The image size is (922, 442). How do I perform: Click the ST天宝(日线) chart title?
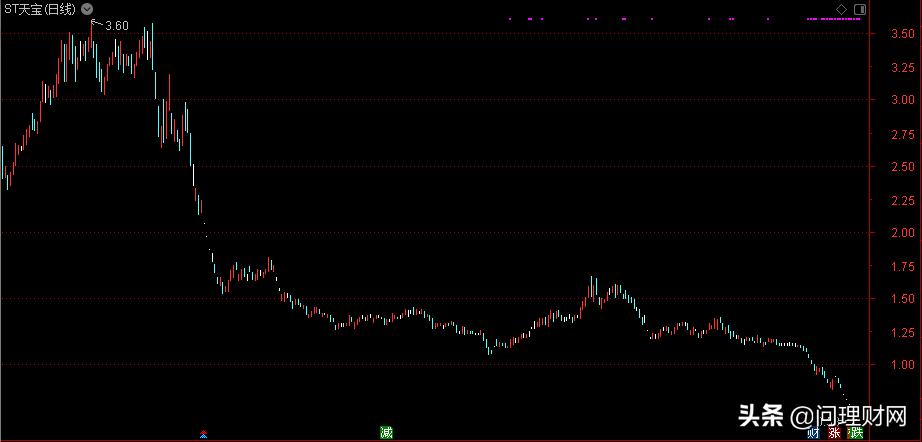pyautogui.click(x=39, y=10)
